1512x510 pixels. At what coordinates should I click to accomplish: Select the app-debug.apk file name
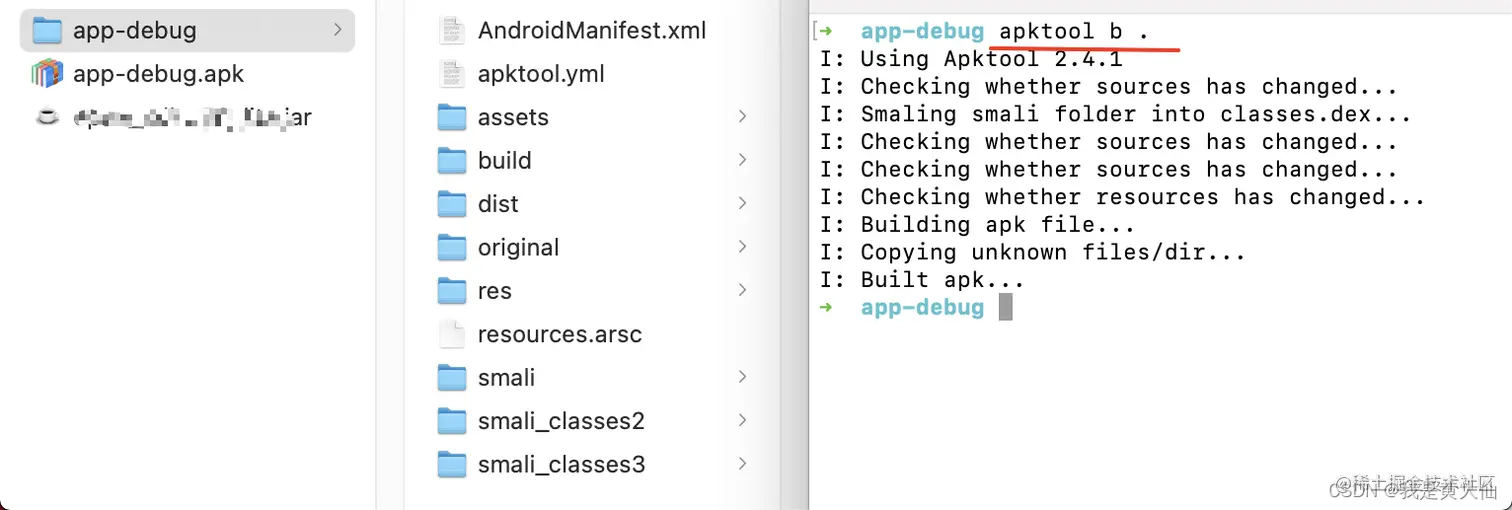click(x=158, y=74)
